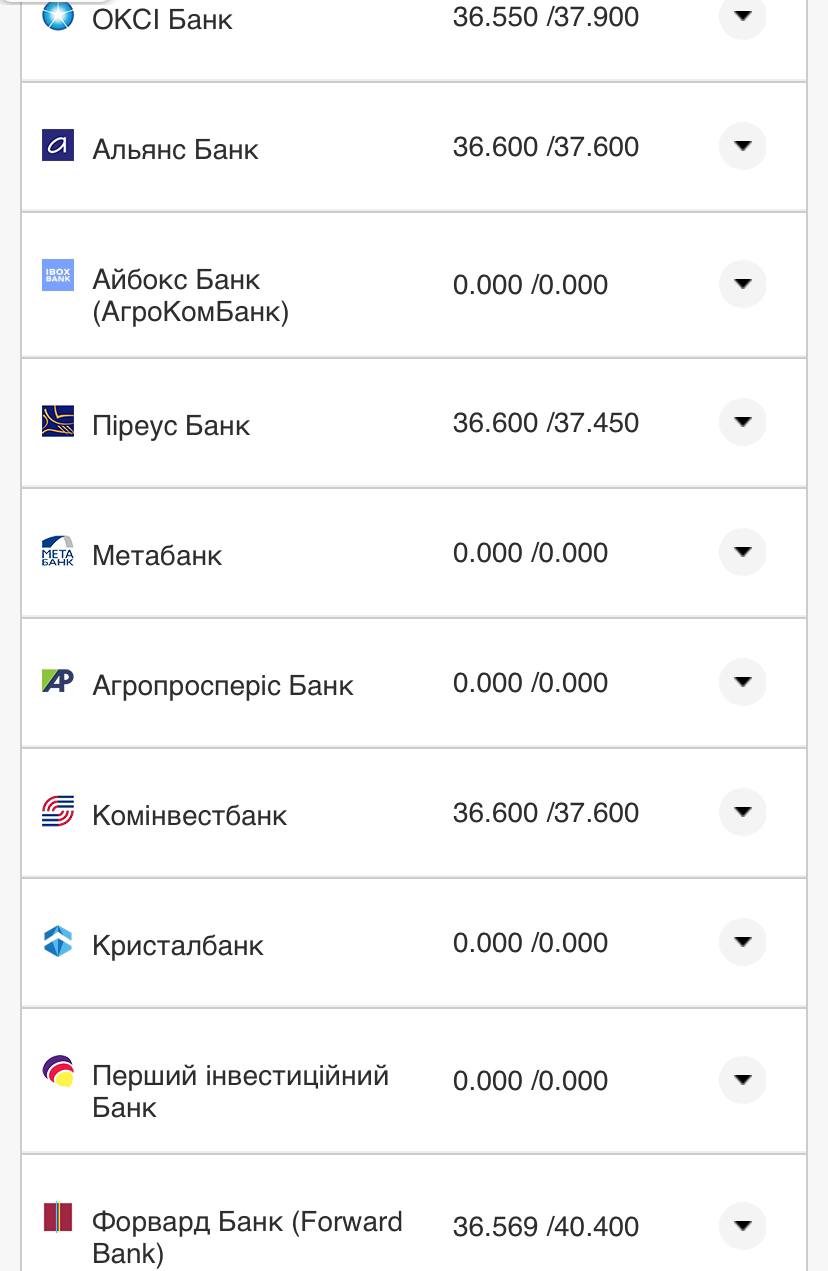The height and width of the screenshot is (1271, 828).
Task: Click the Комінвестбанк logo icon
Action: point(58,811)
